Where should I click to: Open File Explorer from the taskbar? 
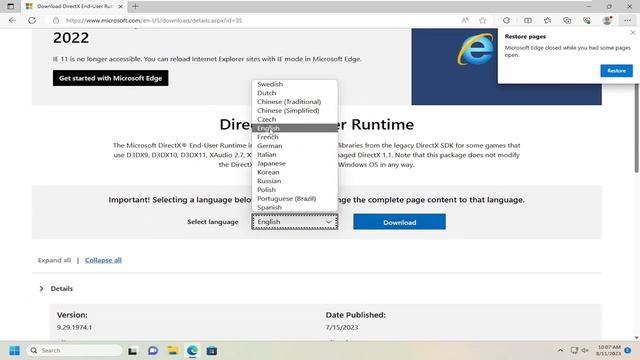[x=173, y=351]
